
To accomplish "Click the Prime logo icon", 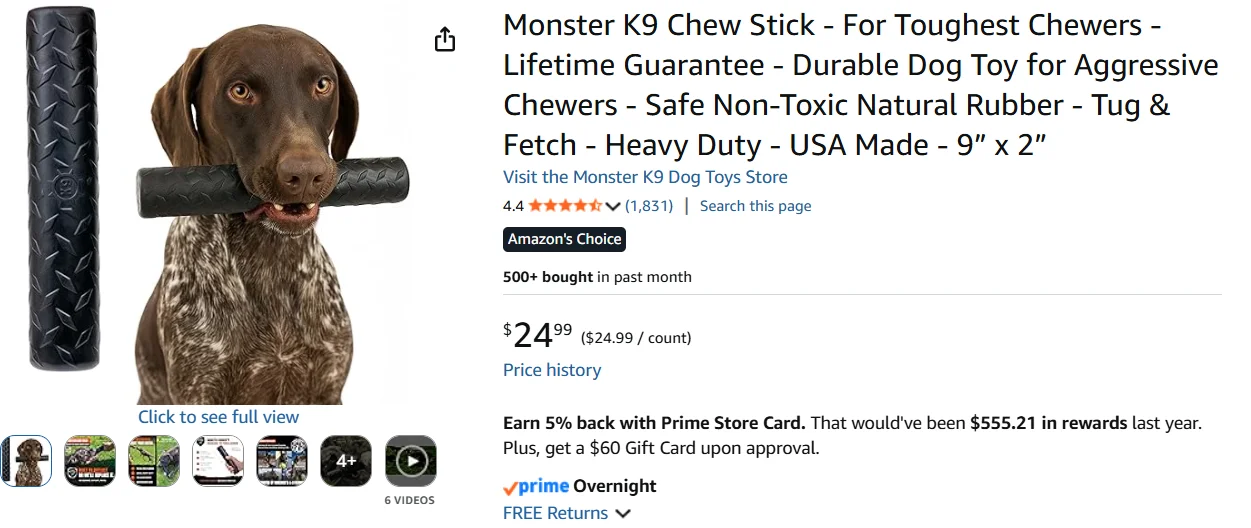I will (536, 487).
